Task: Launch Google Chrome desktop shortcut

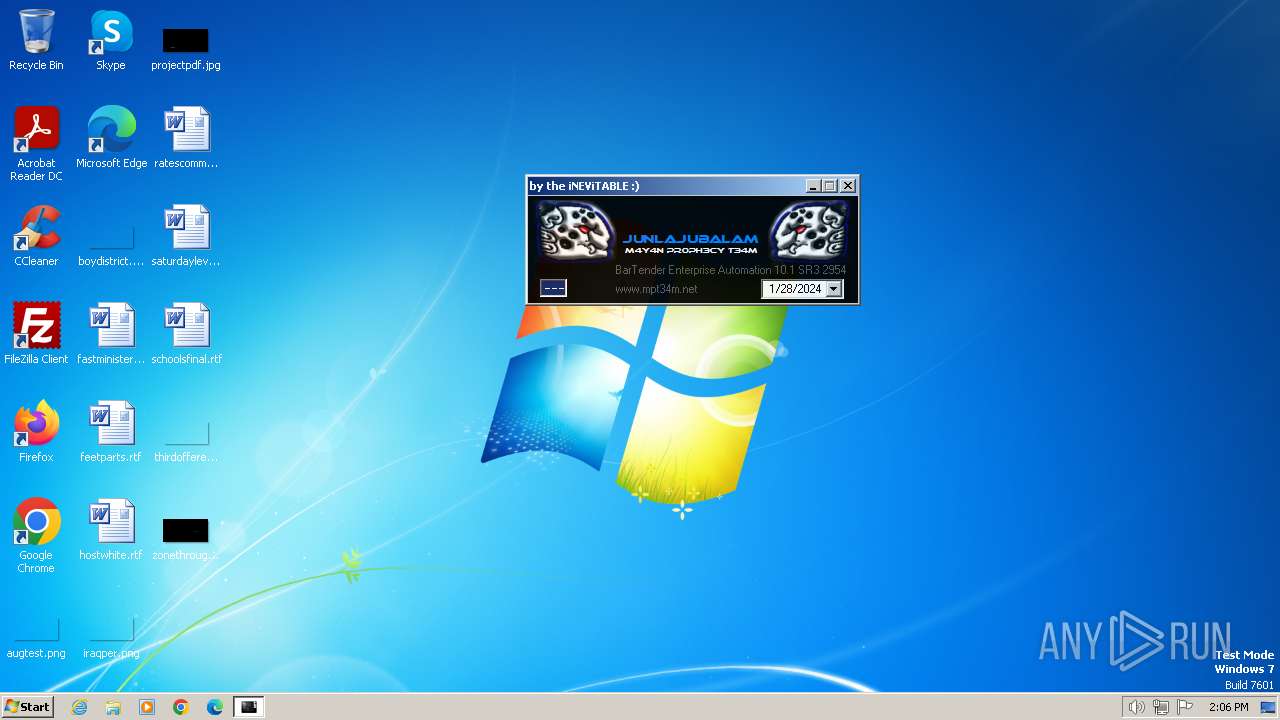Action: coord(36,536)
